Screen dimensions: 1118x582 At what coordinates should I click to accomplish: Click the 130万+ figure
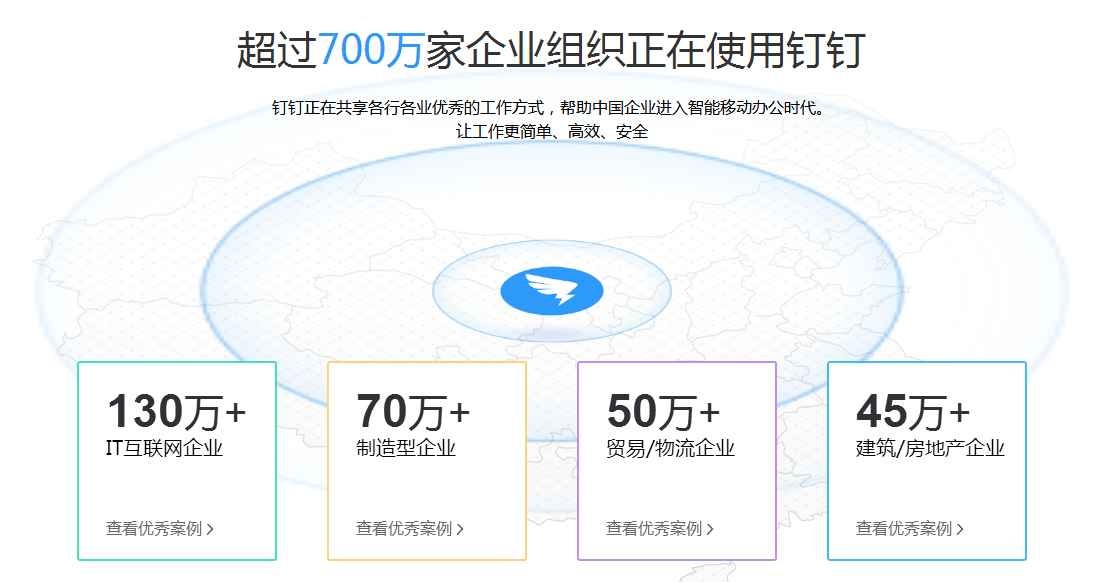tap(177, 412)
